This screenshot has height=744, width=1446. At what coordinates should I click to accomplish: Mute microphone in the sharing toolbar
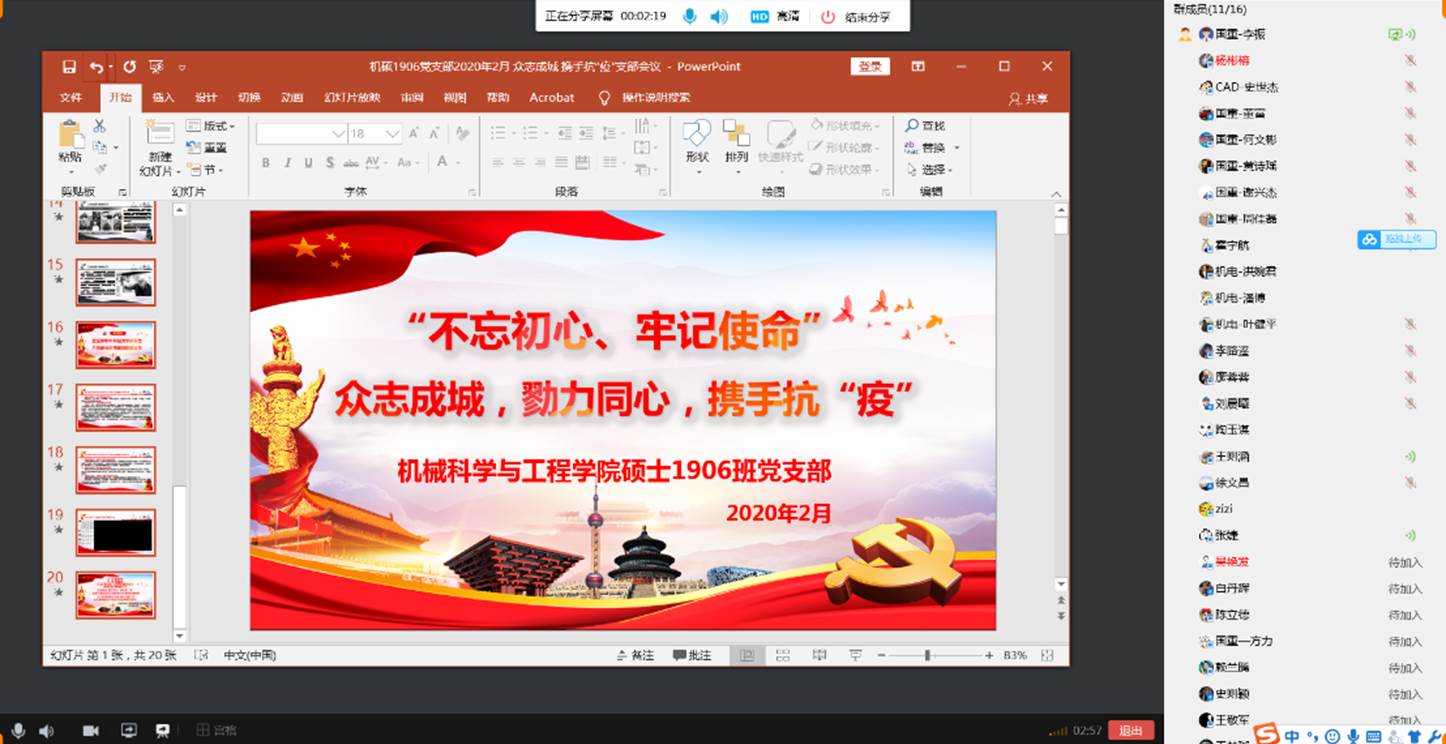pos(690,17)
